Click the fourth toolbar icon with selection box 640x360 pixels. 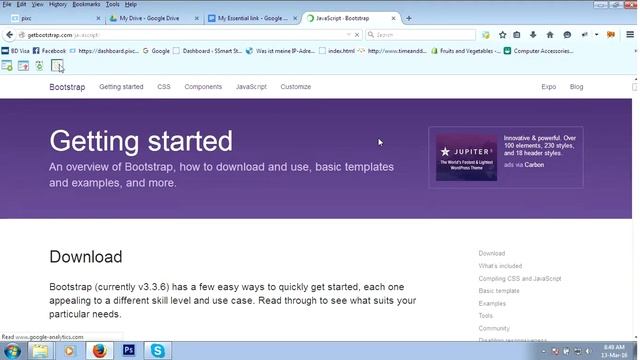pos(57,65)
